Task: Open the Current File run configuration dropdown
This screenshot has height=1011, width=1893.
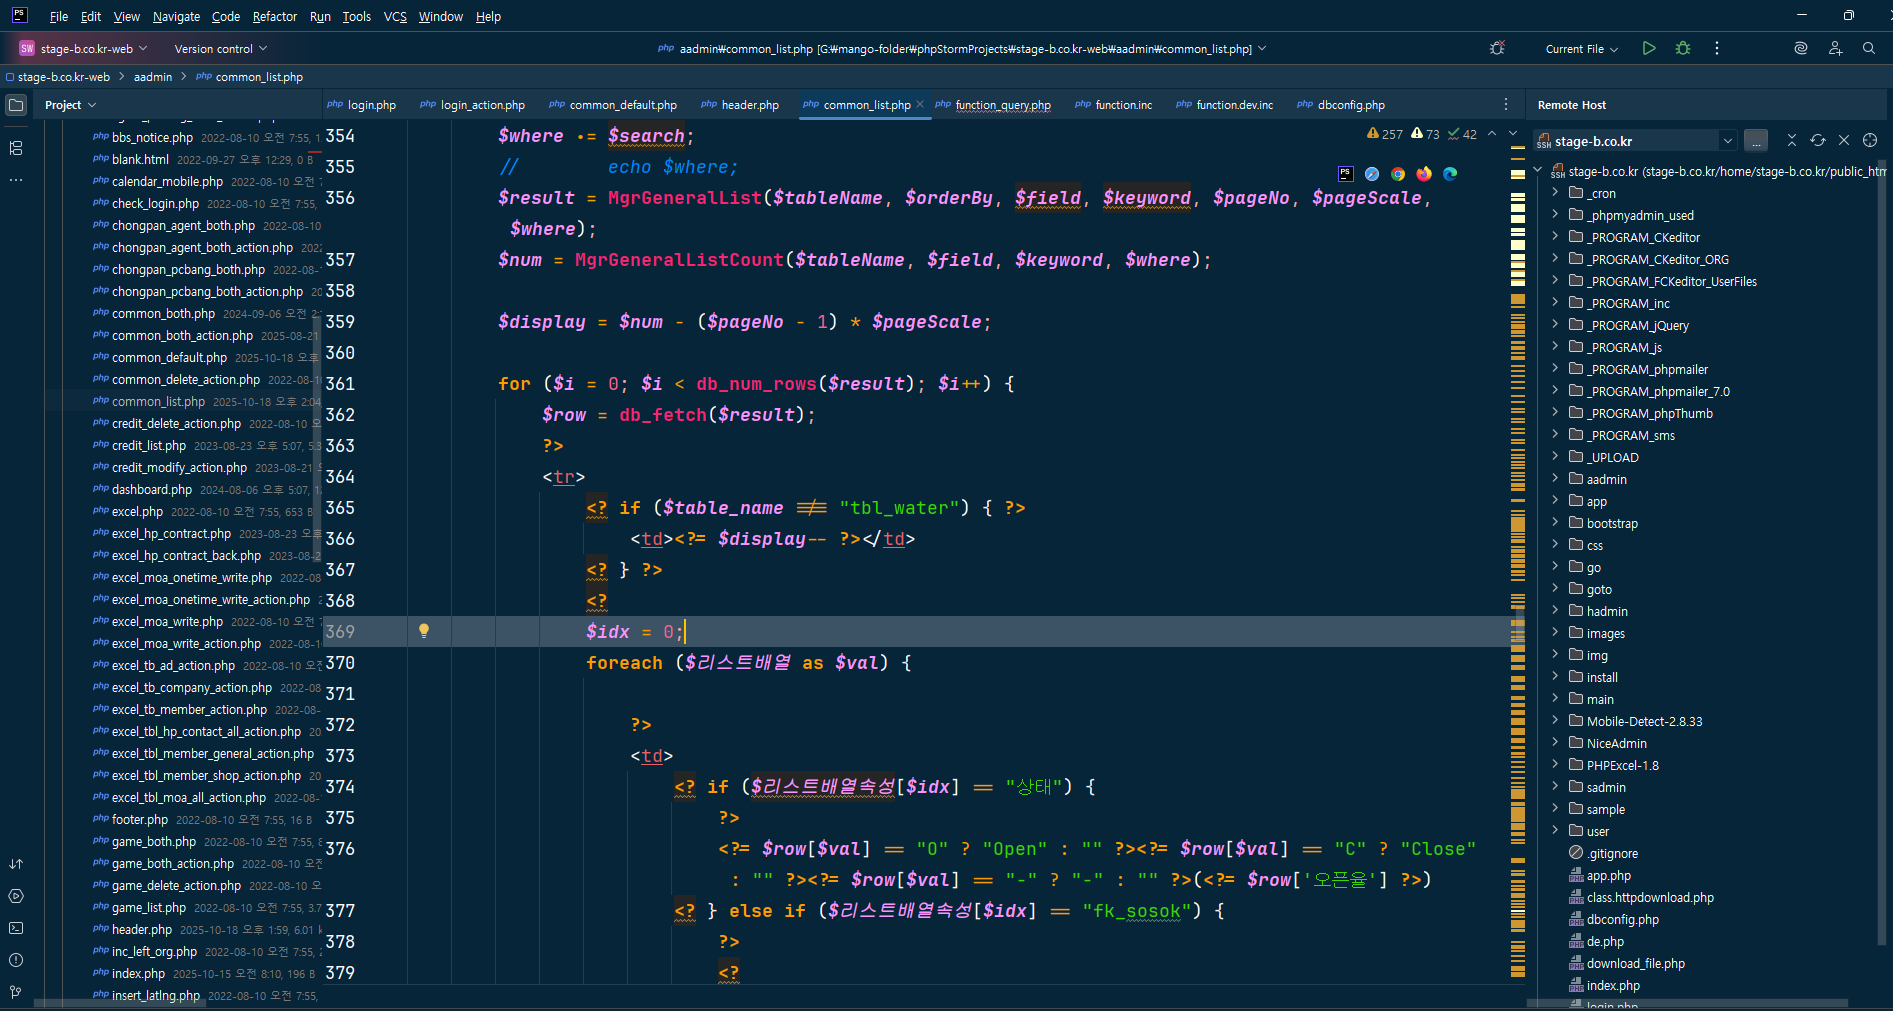Action: click(1581, 48)
